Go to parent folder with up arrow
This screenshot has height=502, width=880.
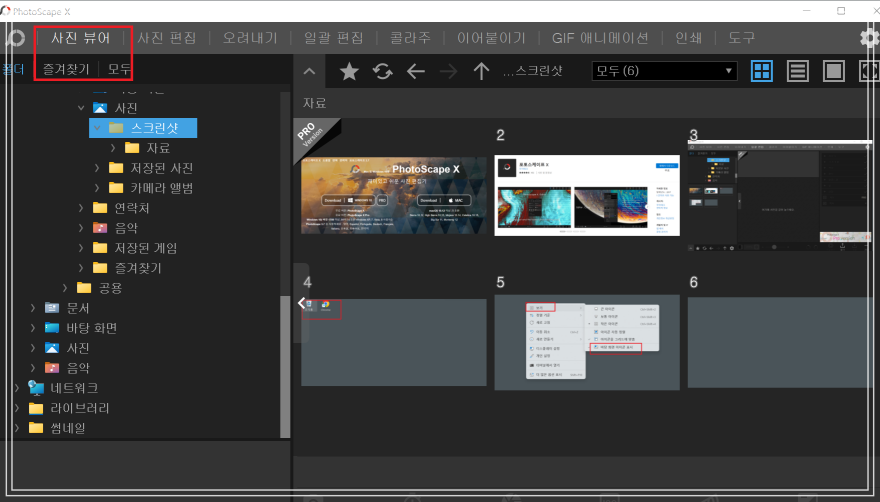tap(481, 71)
